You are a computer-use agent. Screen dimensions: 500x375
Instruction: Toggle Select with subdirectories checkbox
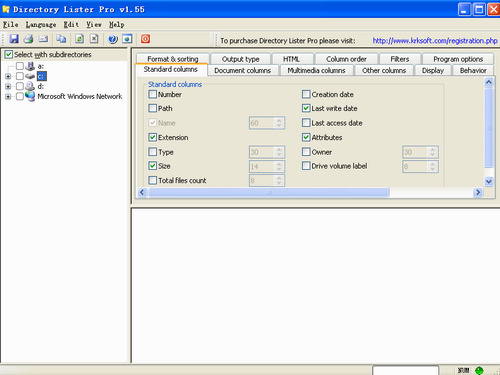pyautogui.click(x=9, y=54)
